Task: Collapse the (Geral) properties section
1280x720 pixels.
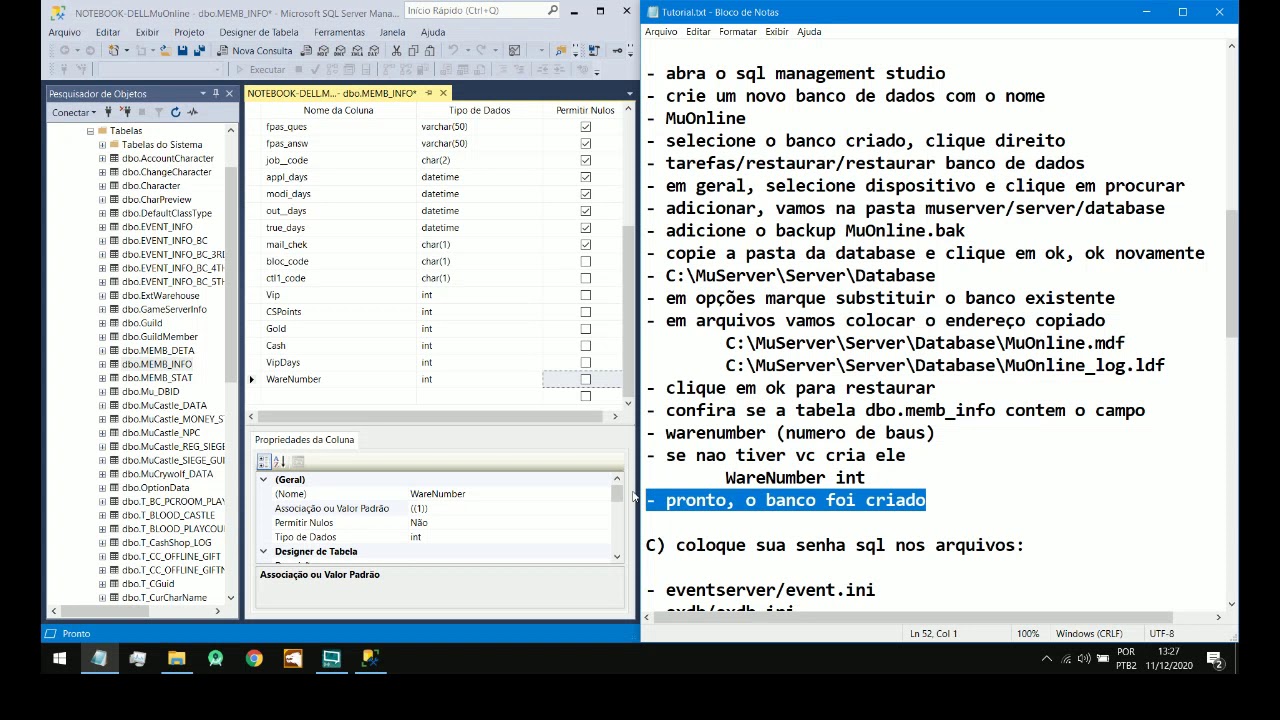Action: click(x=264, y=480)
